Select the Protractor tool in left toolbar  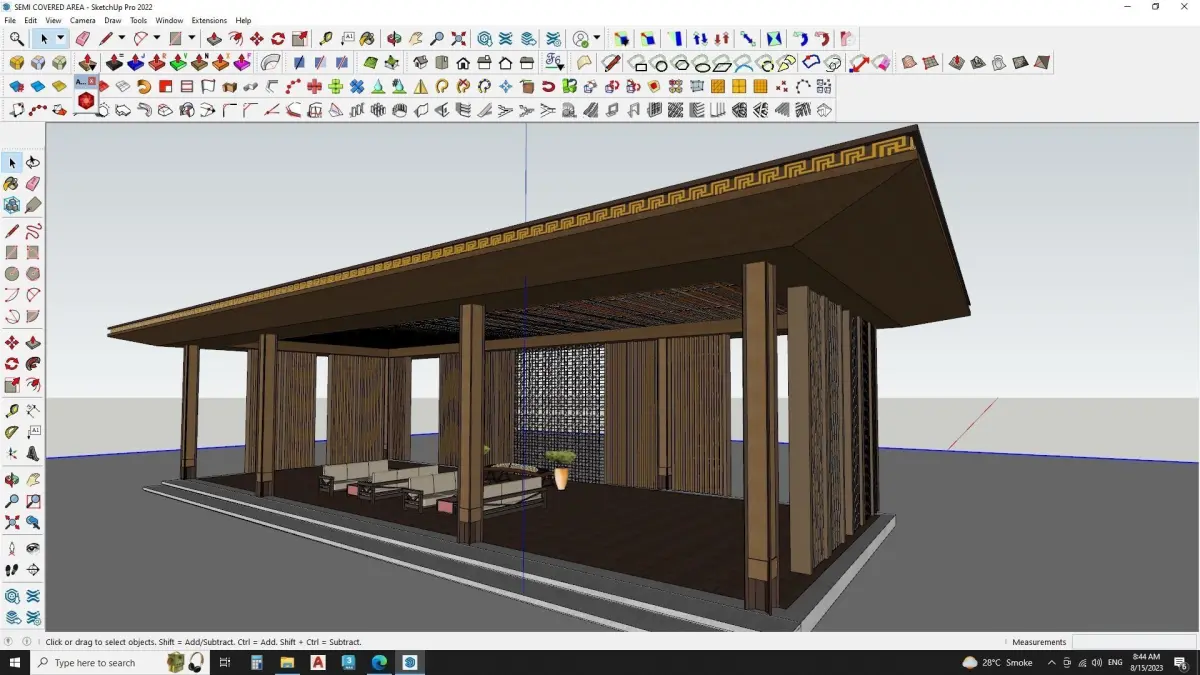[12, 432]
